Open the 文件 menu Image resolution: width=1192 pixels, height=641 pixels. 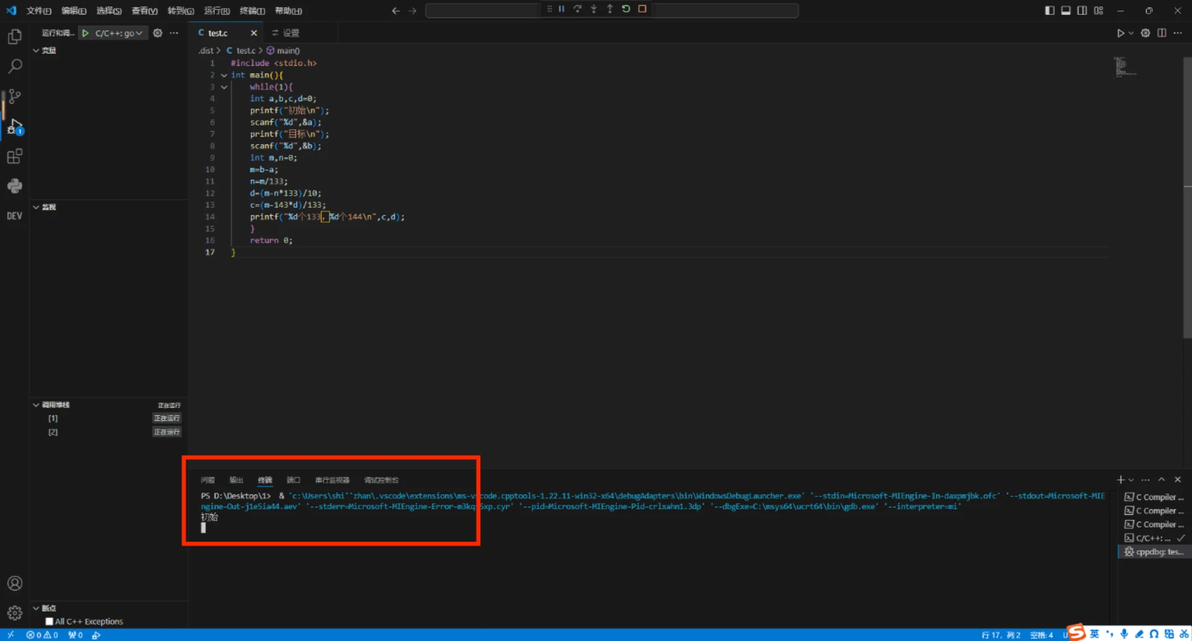click(39, 11)
